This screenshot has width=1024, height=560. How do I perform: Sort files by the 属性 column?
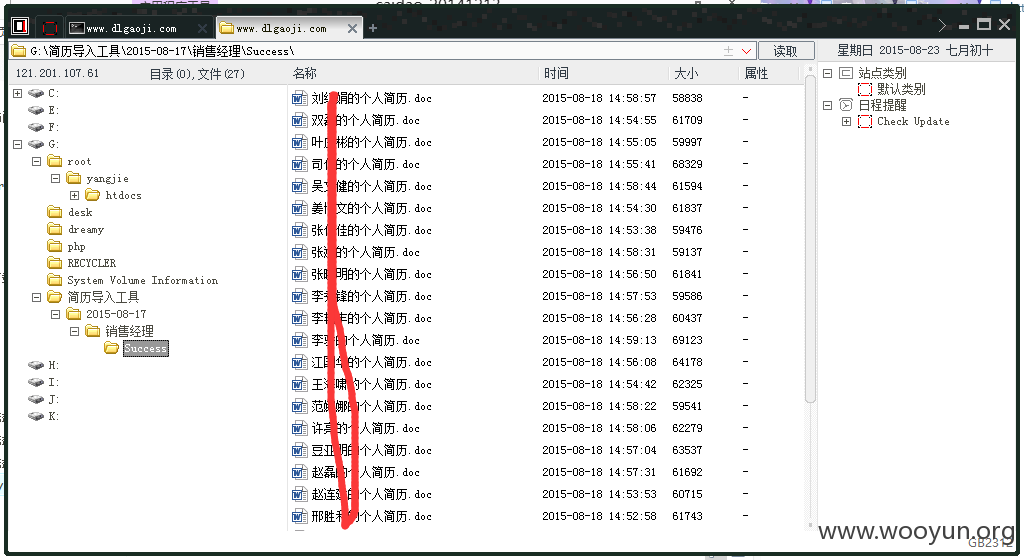point(756,73)
